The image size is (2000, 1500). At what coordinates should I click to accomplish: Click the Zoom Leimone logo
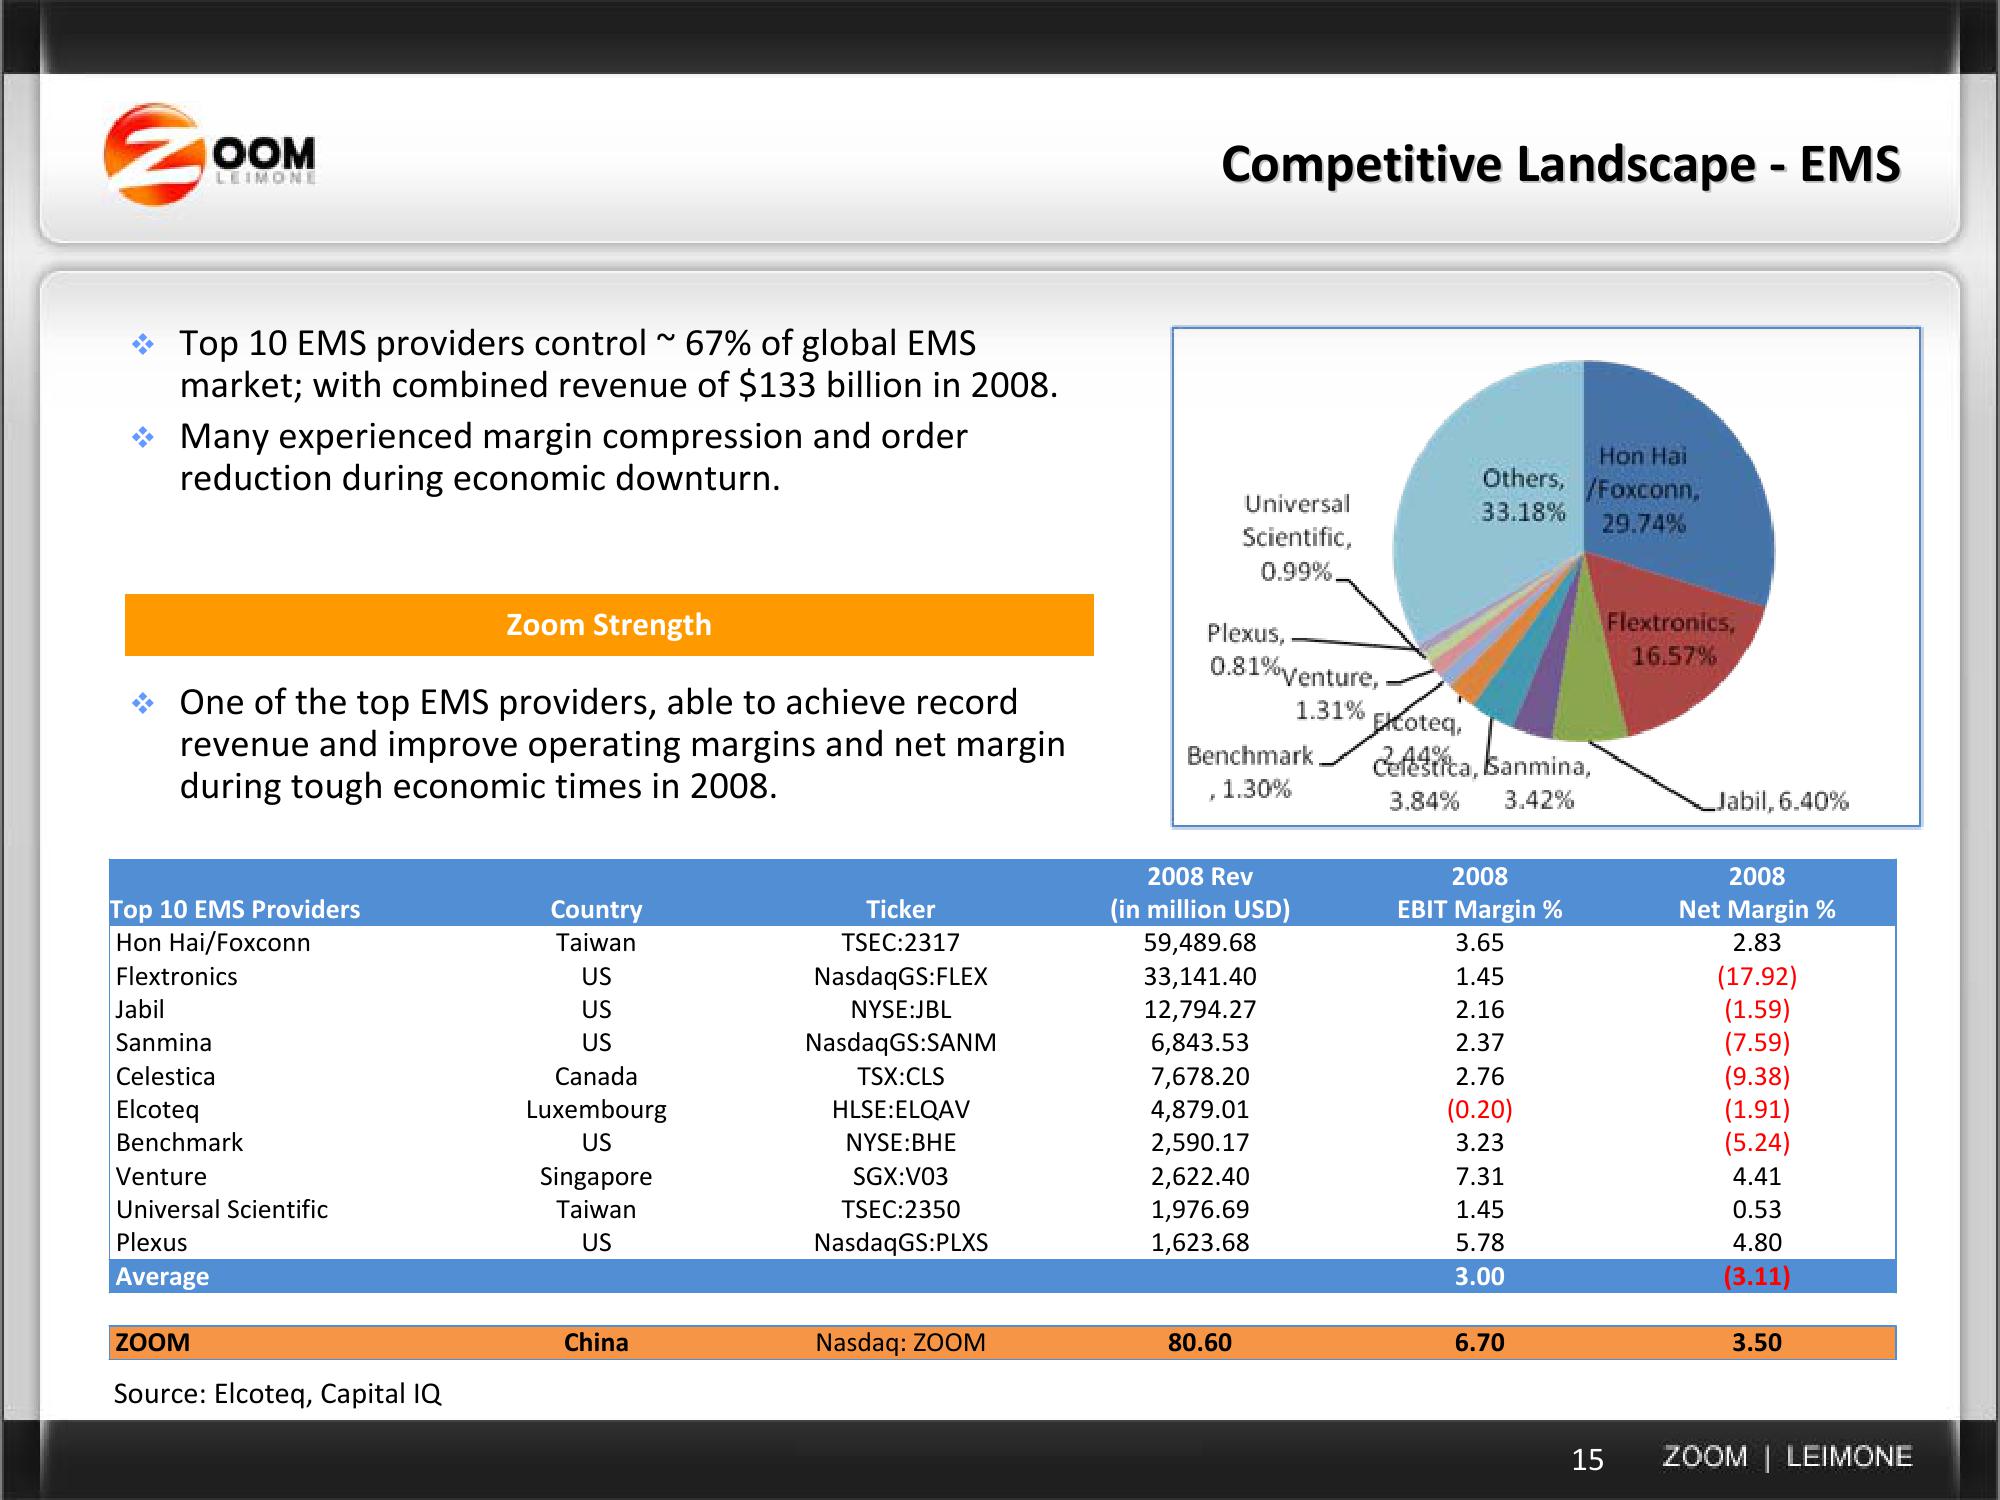(210, 155)
